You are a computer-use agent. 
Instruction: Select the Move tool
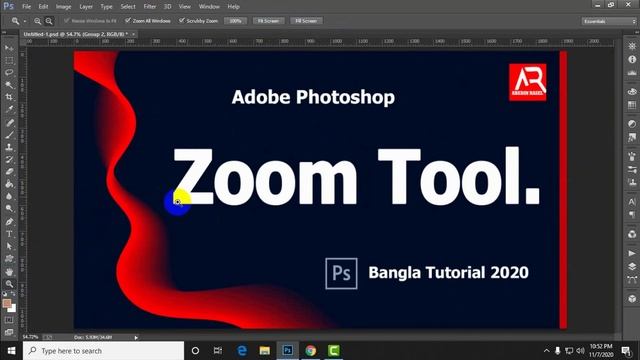pos(9,48)
